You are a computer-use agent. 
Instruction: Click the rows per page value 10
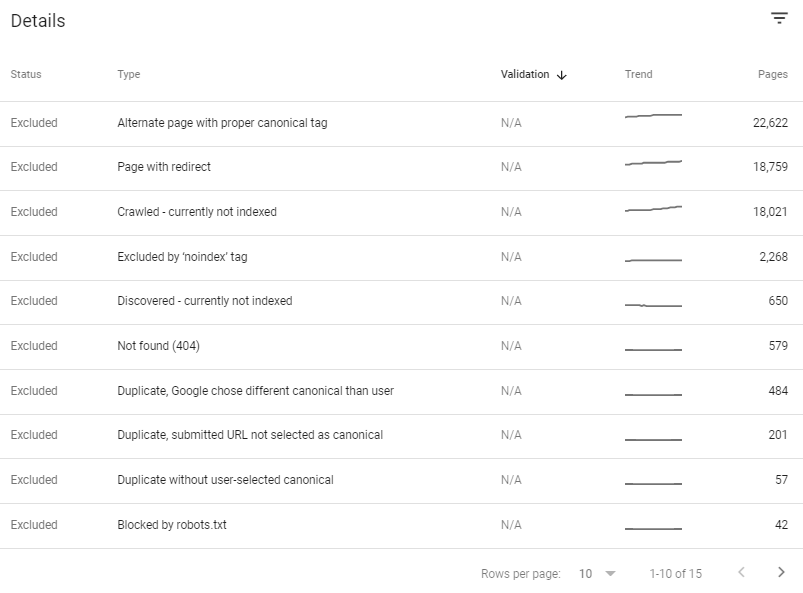585,574
